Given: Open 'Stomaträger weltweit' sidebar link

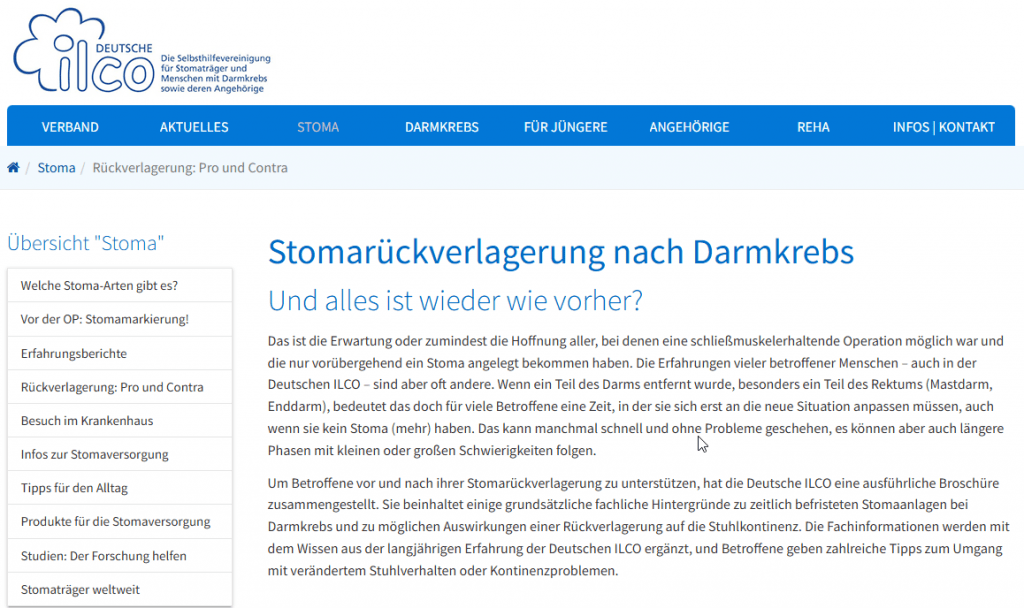Looking at the screenshot, I should (80, 590).
